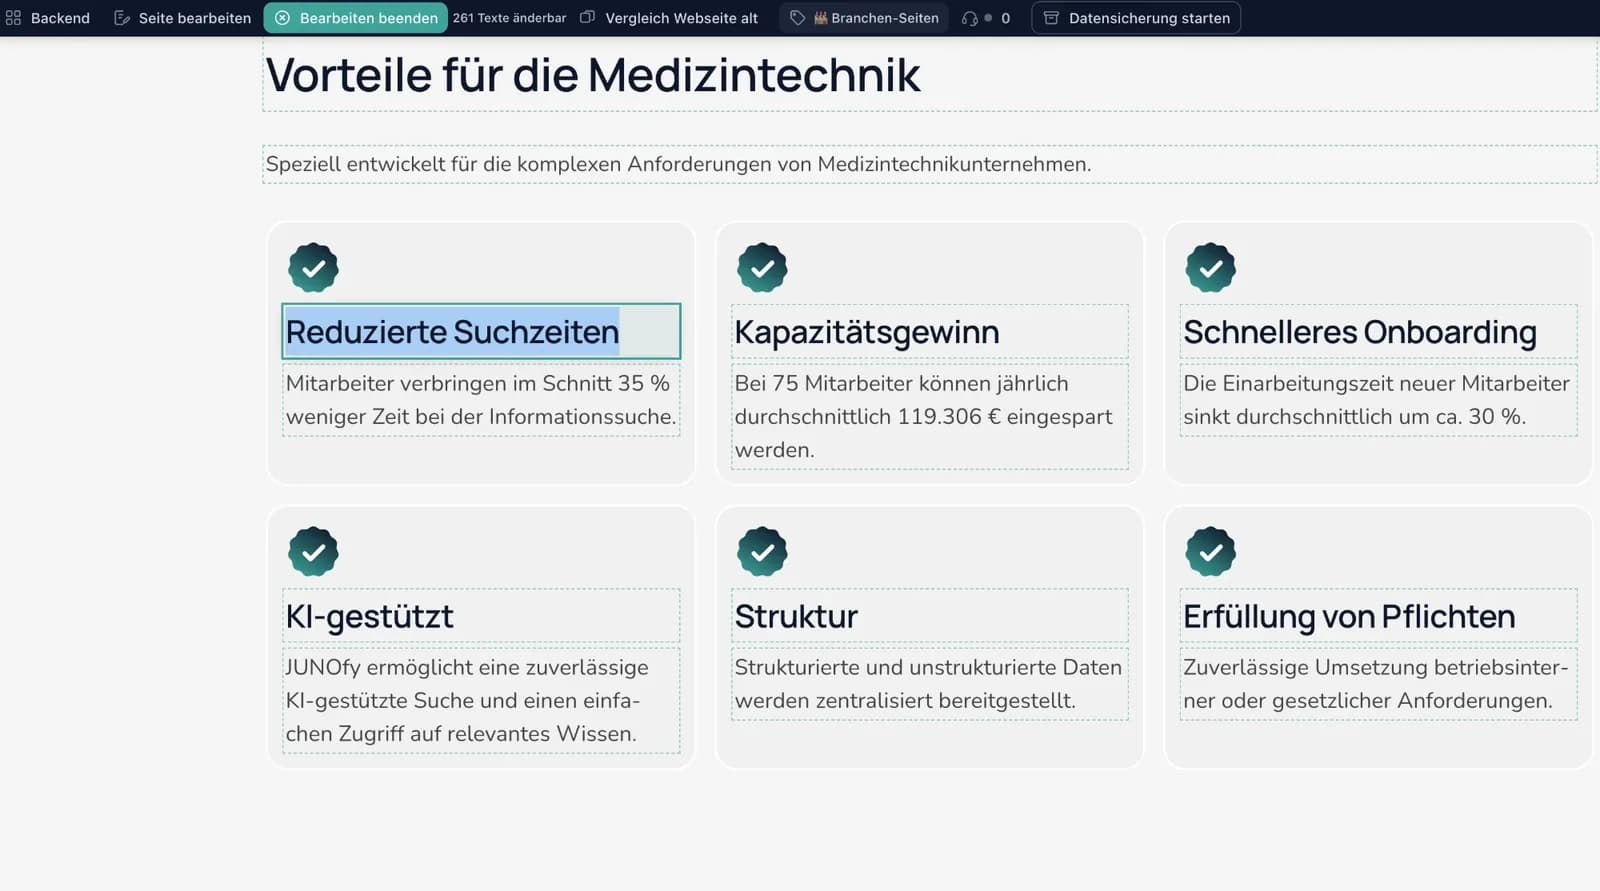This screenshot has height=891, width=1600.
Task: Click the headset support icon
Action: [969, 18]
